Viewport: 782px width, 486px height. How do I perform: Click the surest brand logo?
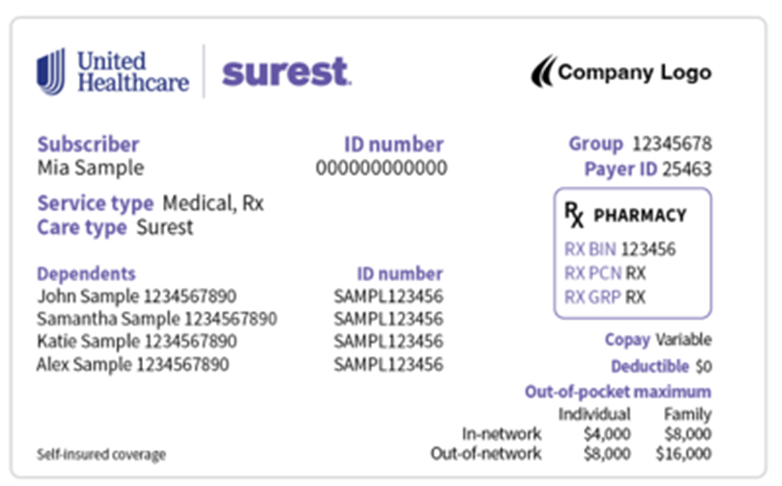[x=286, y=72]
